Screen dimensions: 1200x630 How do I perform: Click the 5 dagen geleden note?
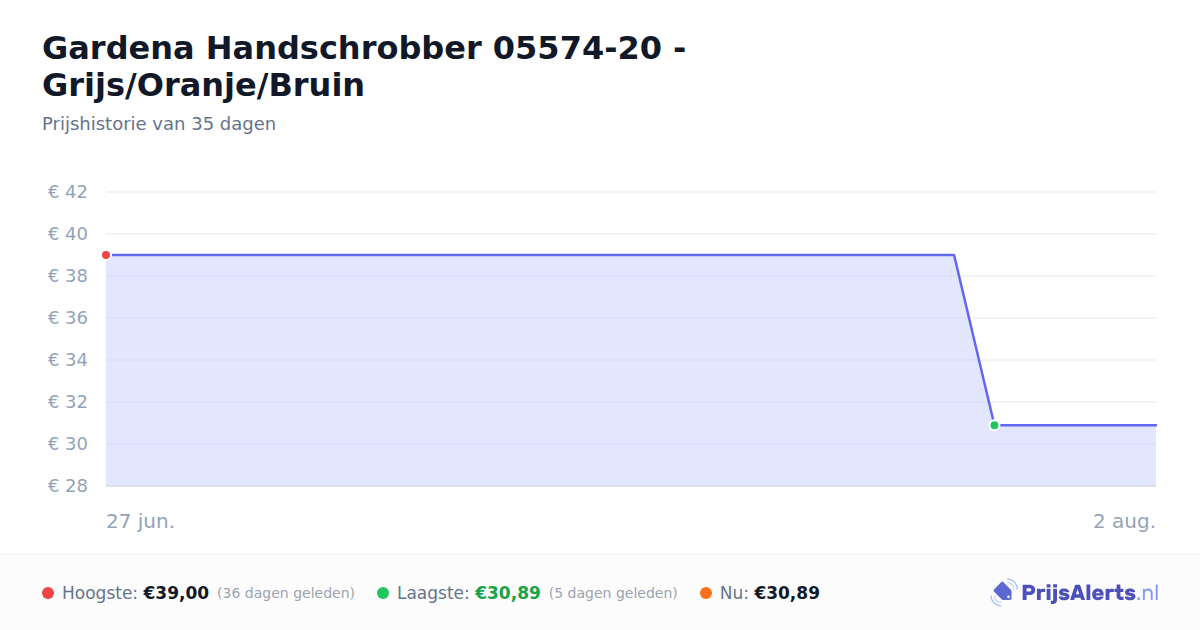click(x=613, y=593)
